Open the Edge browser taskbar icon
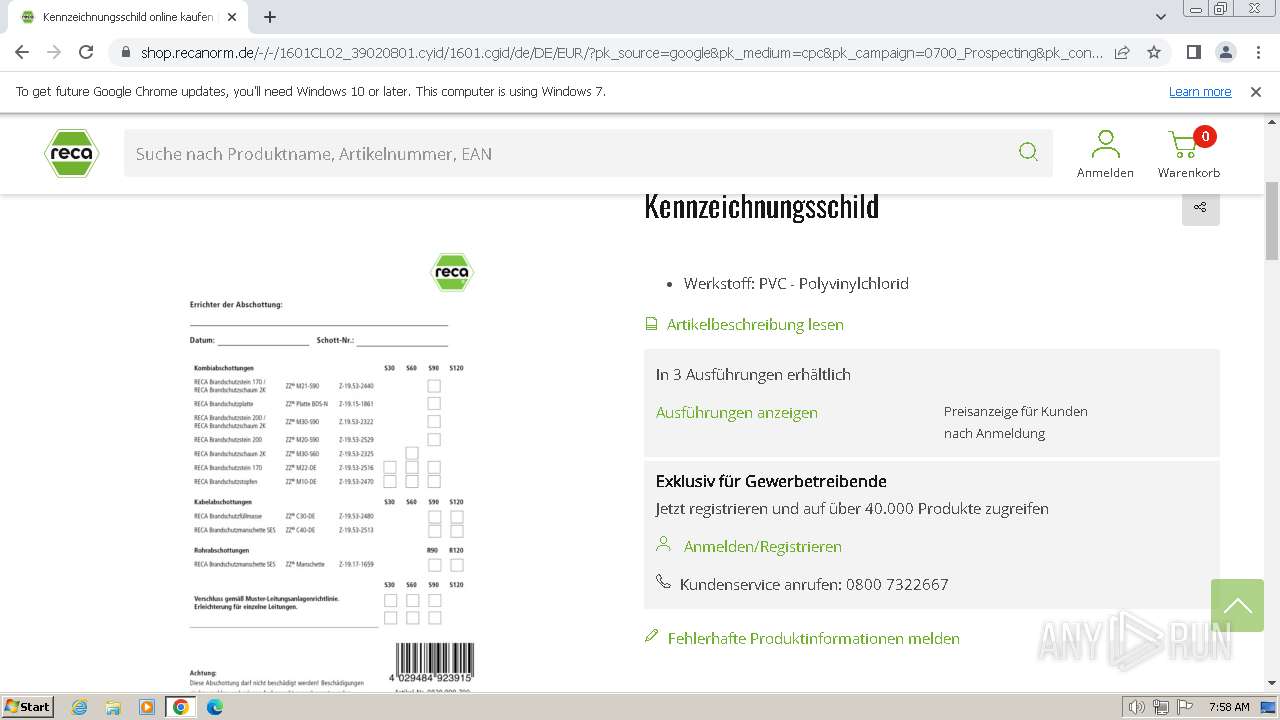The height and width of the screenshot is (720, 1280). (x=215, y=707)
